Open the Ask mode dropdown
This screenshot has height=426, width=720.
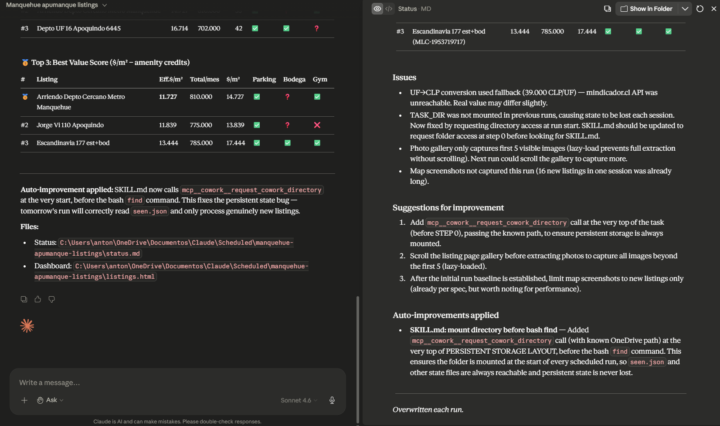click(x=50, y=400)
